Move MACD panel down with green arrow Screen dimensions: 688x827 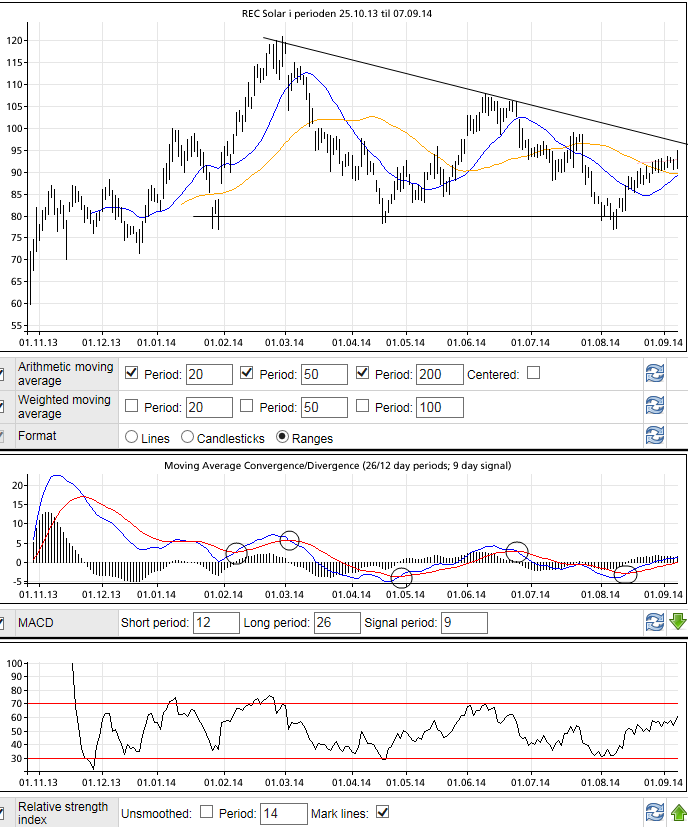pyautogui.click(x=678, y=622)
